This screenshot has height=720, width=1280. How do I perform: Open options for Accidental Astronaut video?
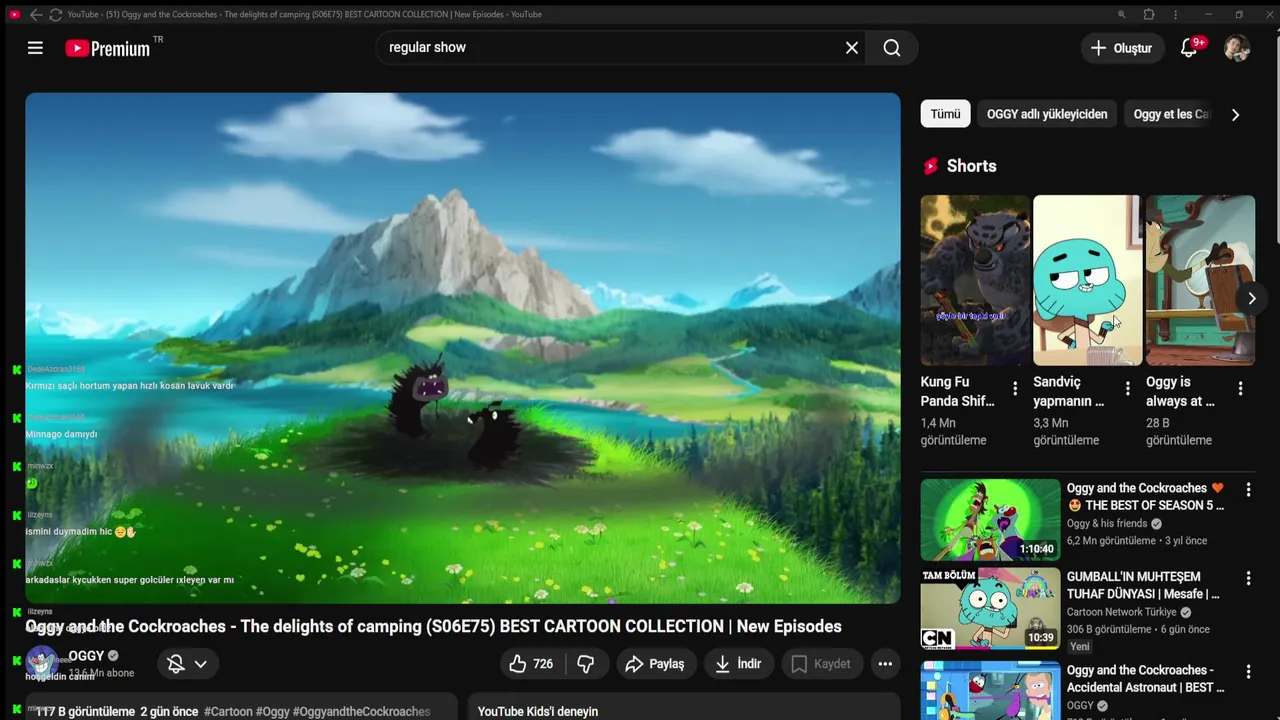(x=1248, y=672)
